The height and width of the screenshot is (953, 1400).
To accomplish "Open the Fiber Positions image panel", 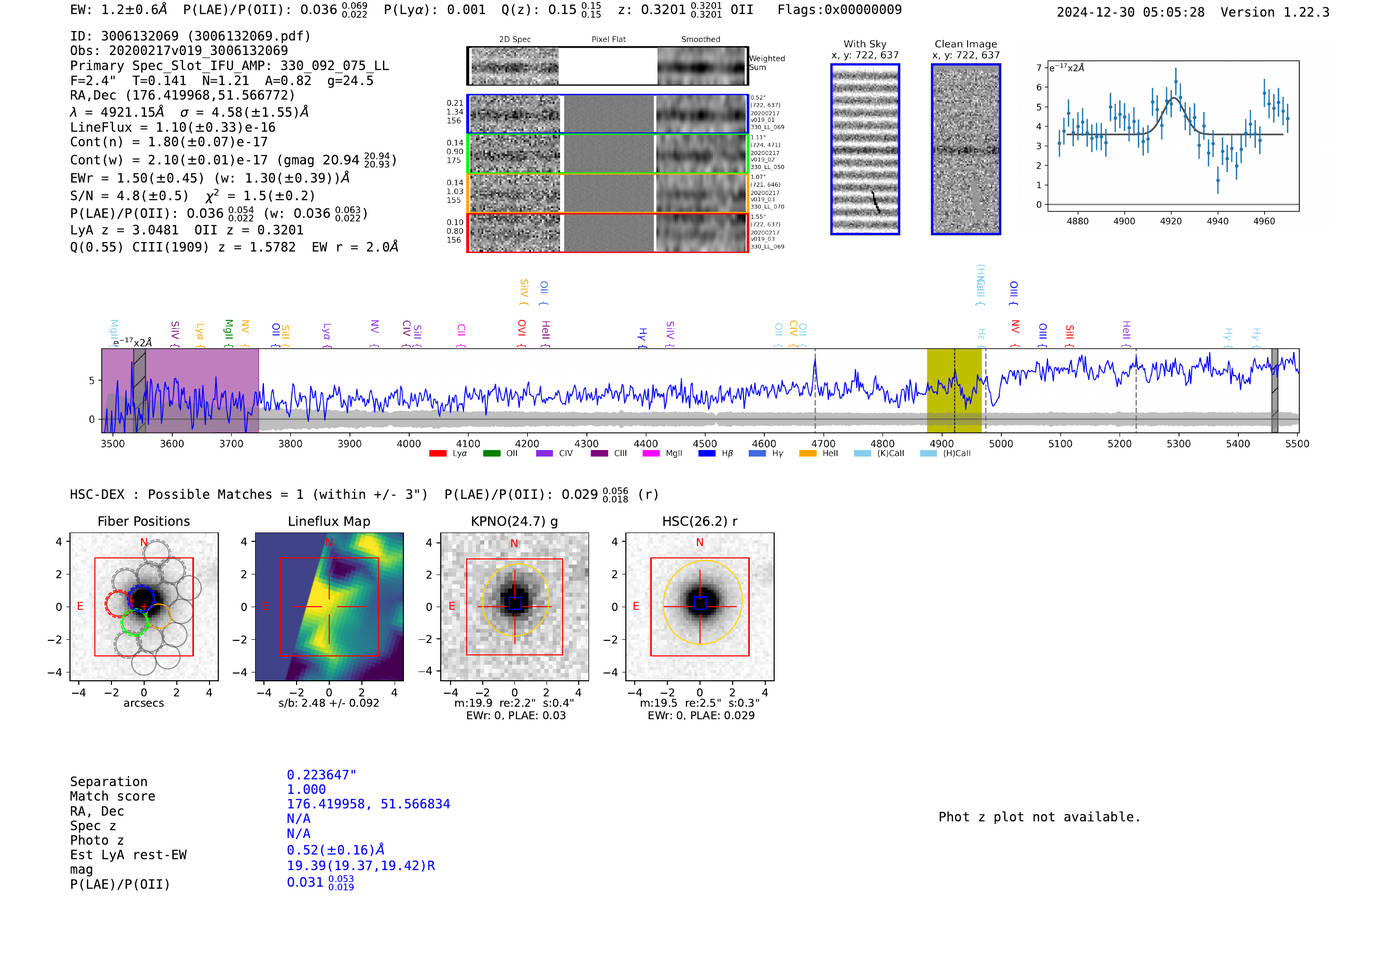I will coord(143,606).
